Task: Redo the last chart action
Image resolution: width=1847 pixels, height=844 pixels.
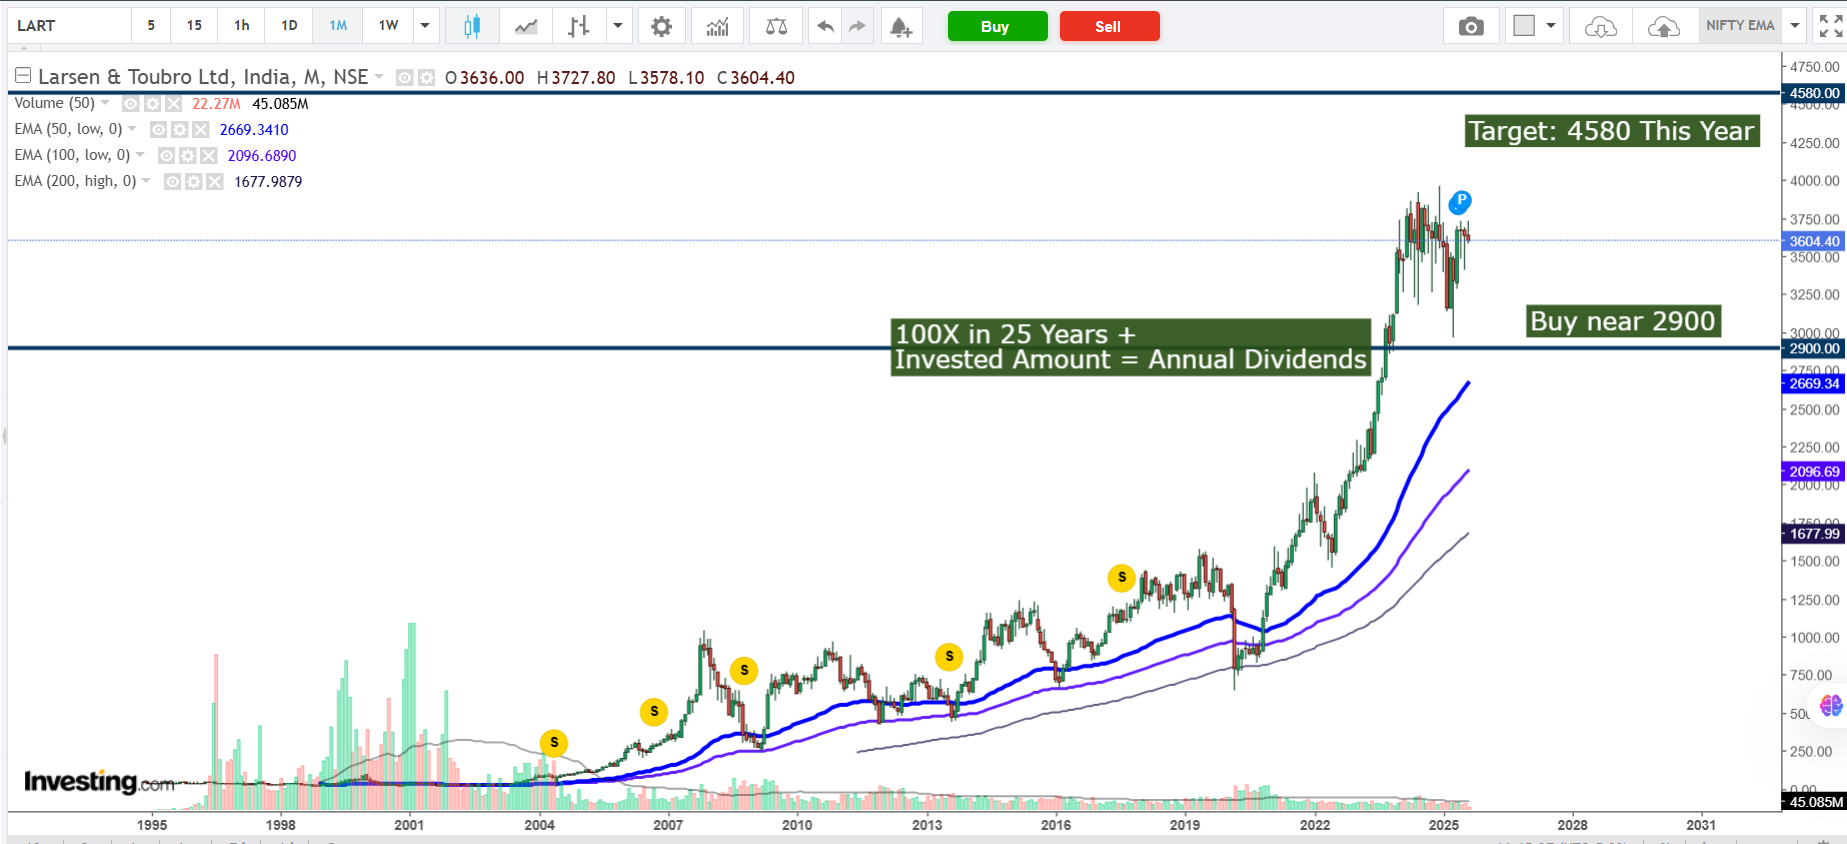Action: (857, 26)
